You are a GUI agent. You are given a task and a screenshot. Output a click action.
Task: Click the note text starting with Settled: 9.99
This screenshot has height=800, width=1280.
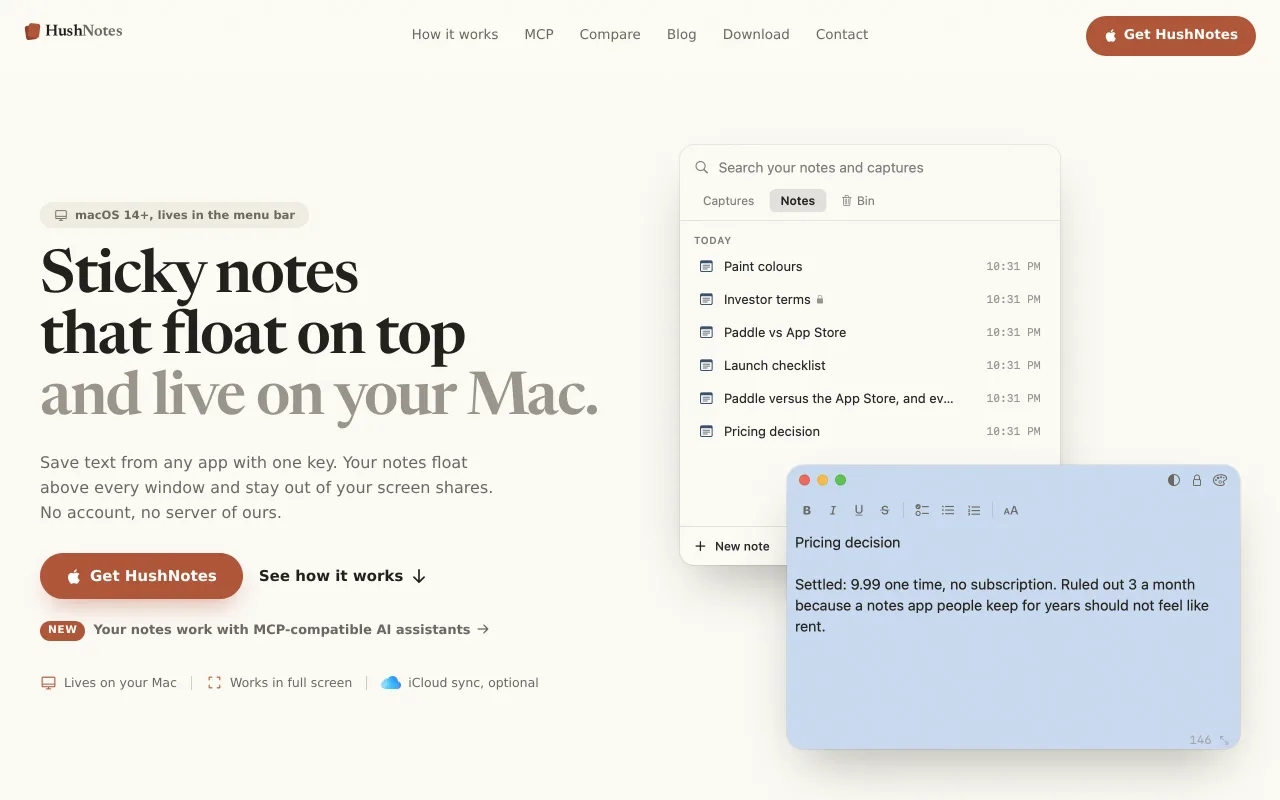pos(1002,605)
